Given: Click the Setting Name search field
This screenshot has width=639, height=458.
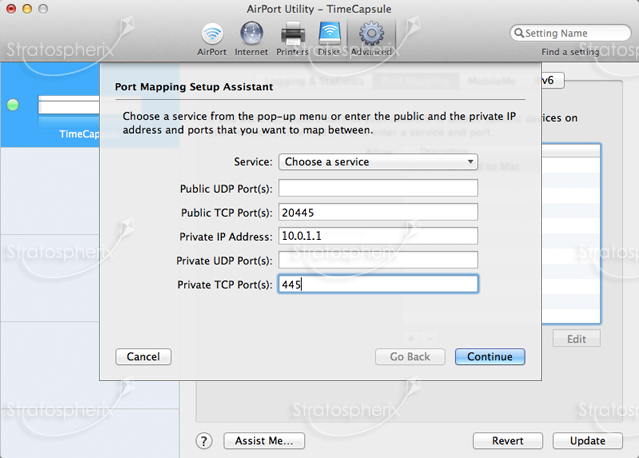Looking at the screenshot, I should click(x=571, y=33).
